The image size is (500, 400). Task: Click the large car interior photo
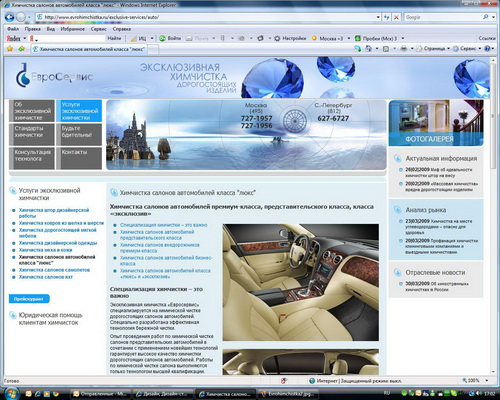point(301,282)
